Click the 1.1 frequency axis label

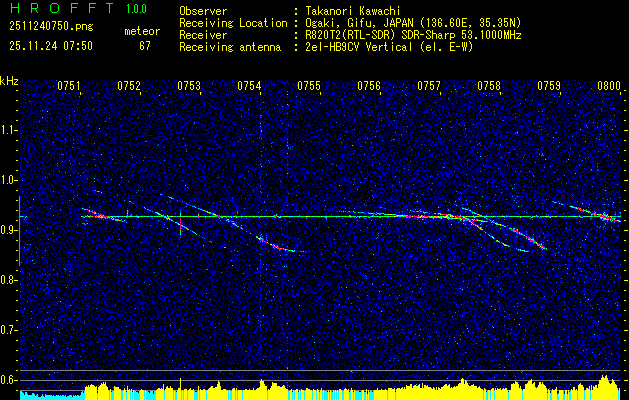pos(8,130)
